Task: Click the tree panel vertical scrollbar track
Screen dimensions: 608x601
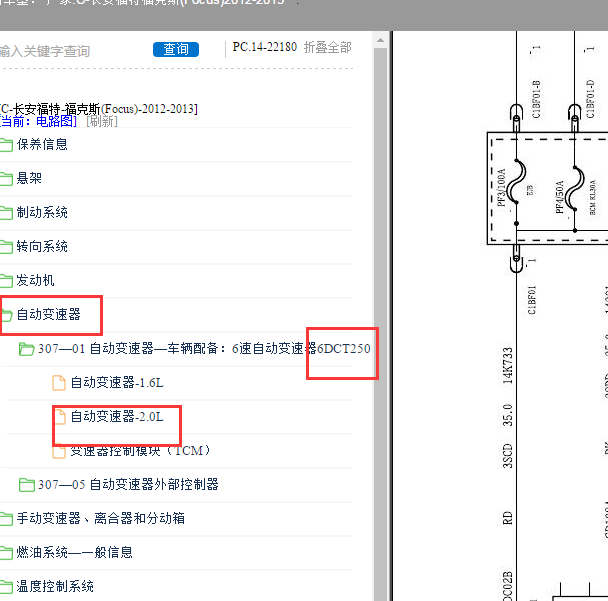Action: coord(380,324)
